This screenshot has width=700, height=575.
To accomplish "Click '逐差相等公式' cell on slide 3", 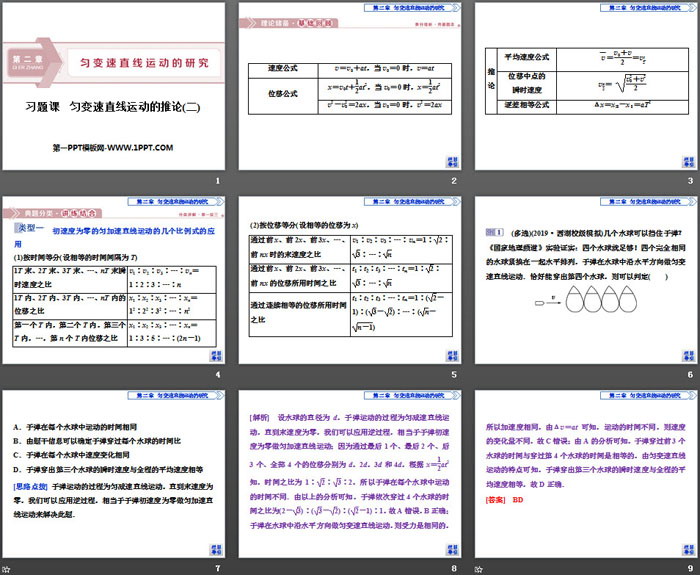I will click(x=527, y=105).
